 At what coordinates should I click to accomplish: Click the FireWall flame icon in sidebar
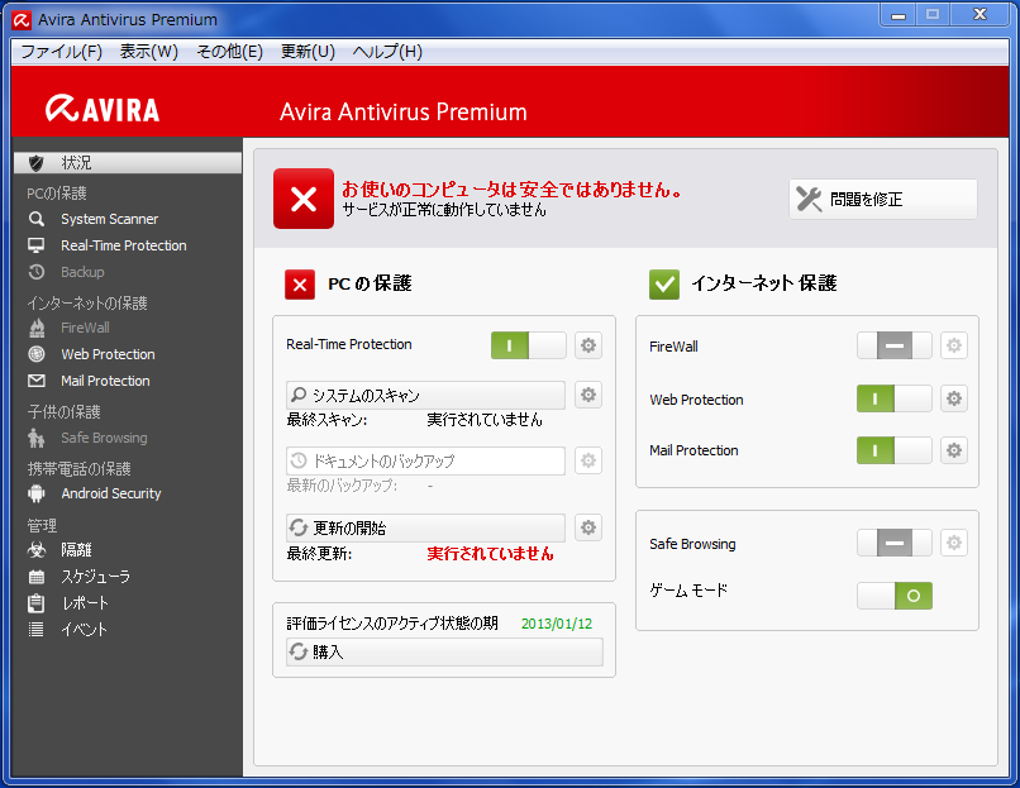pos(36,328)
